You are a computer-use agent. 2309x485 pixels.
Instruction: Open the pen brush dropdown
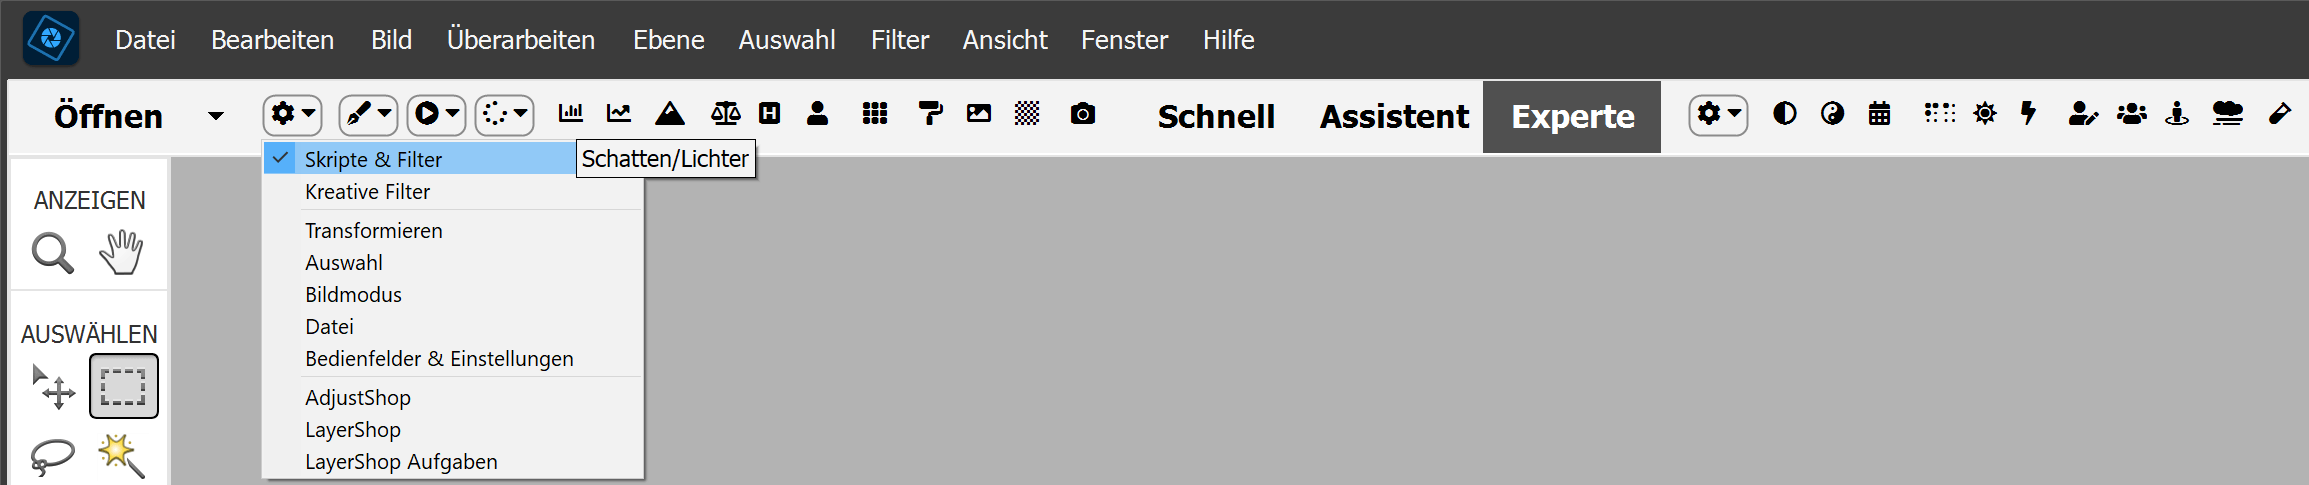[x=368, y=115]
